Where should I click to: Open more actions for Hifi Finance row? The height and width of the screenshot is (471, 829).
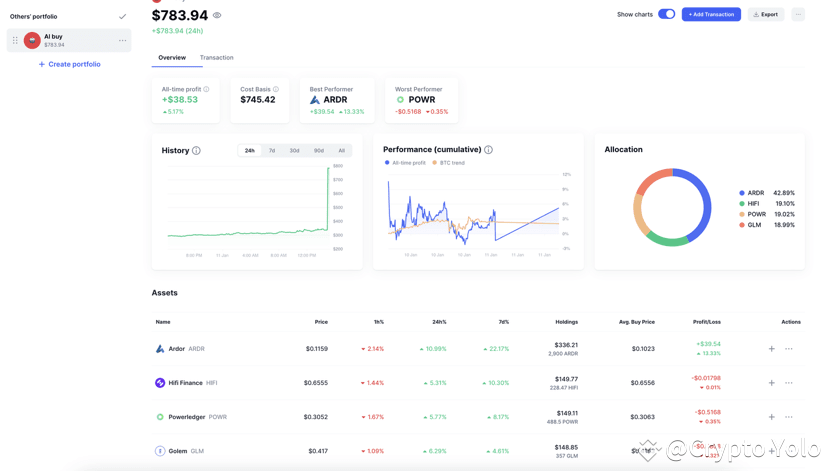click(x=789, y=383)
